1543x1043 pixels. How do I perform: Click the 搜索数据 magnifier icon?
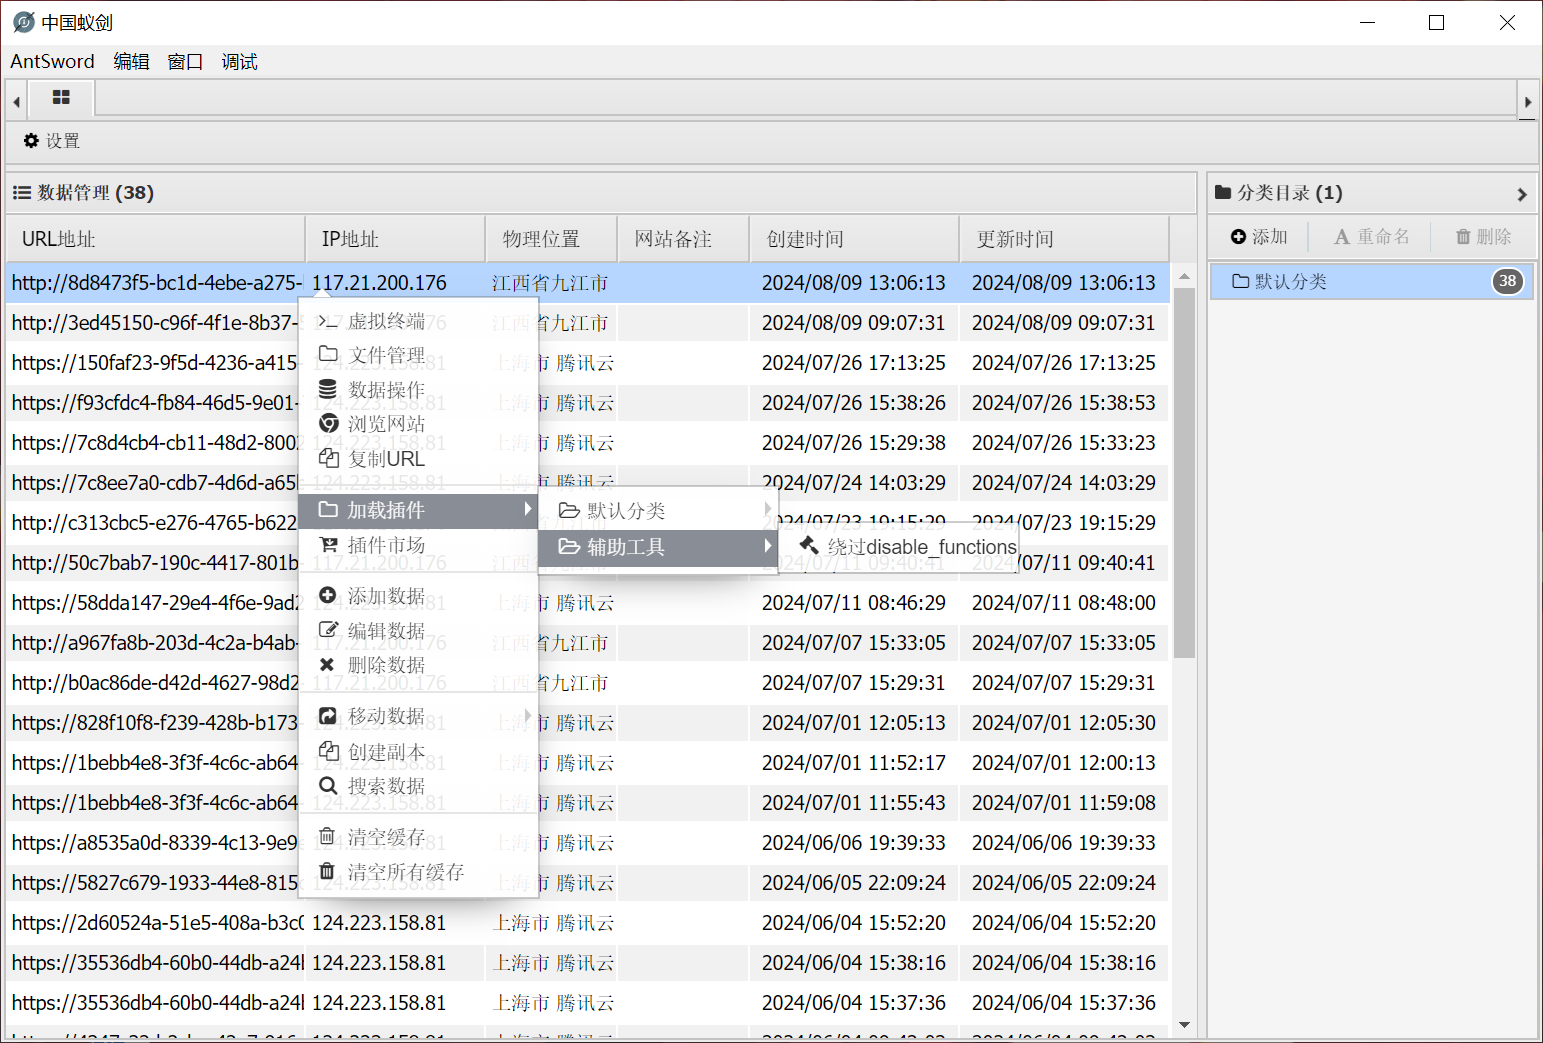[328, 786]
